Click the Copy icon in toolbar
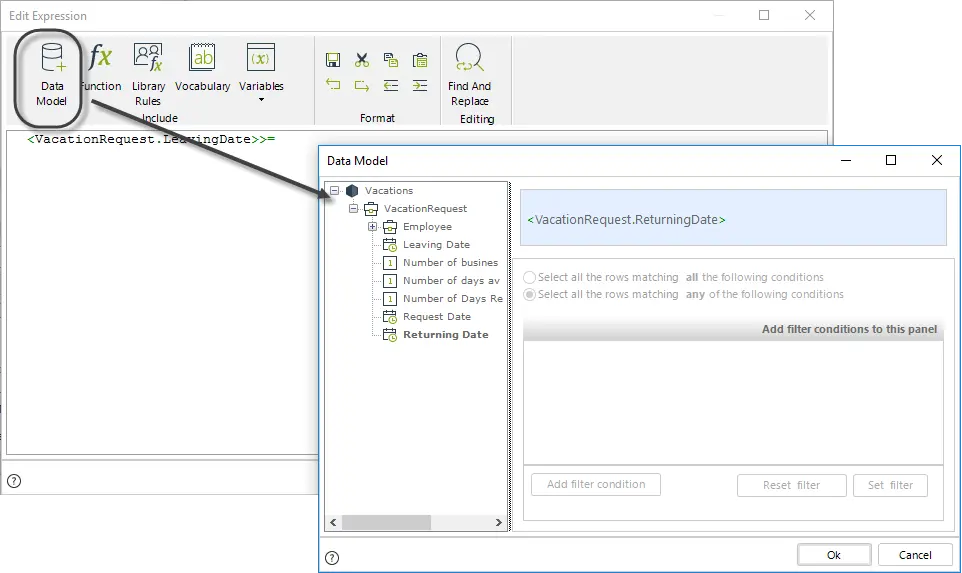 pyautogui.click(x=391, y=60)
